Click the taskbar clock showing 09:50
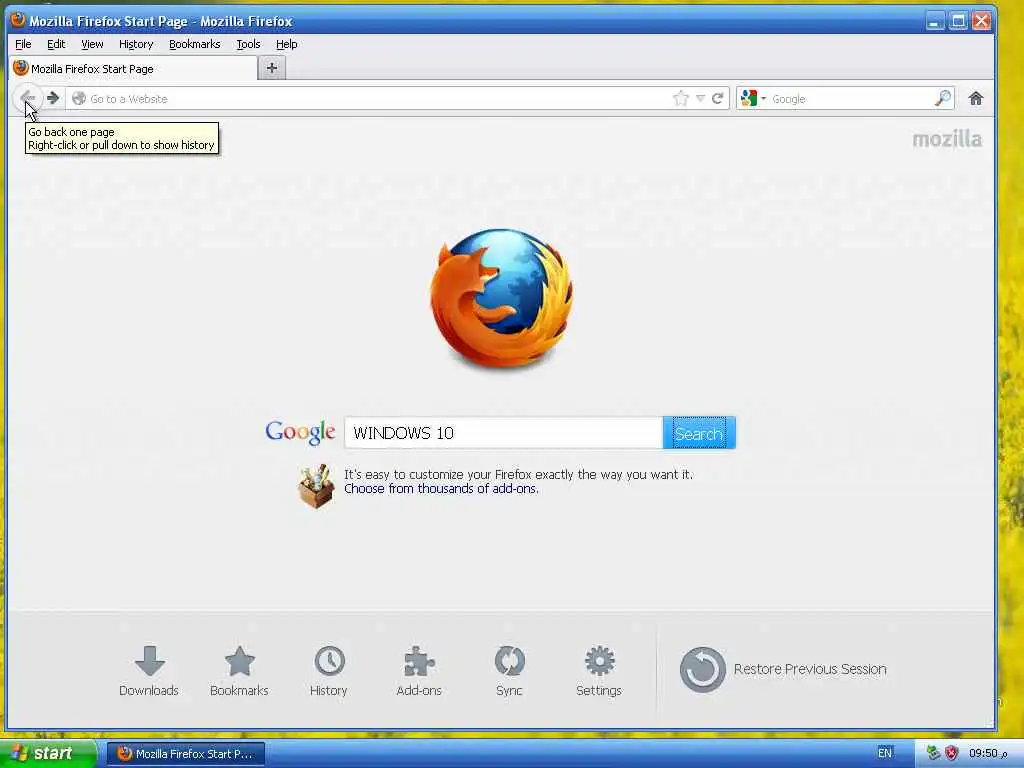The width and height of the screenshot is (1024, 768). point(987,753)
